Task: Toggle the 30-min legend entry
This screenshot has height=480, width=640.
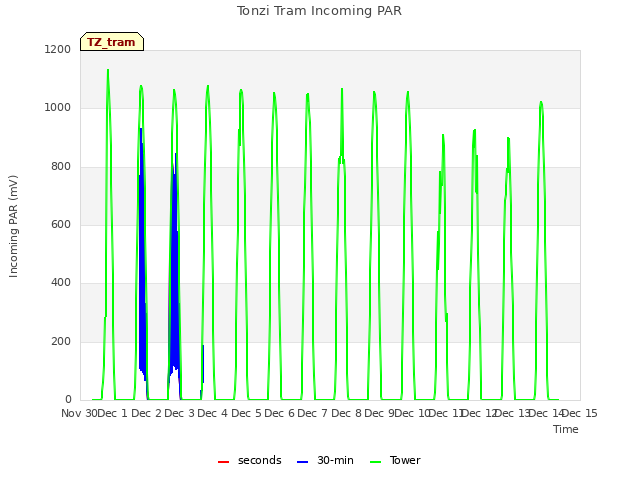Action: pyautogui.click(x=325, y=460)
